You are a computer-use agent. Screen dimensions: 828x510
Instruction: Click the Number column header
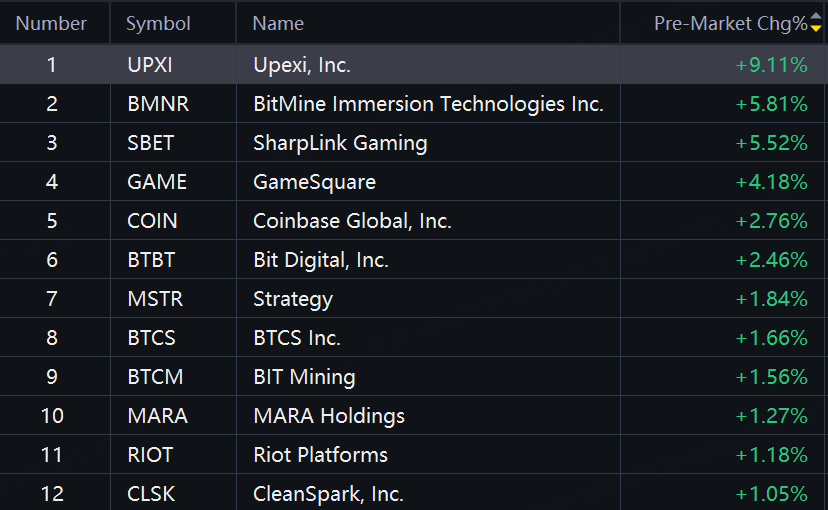[51, 23]
